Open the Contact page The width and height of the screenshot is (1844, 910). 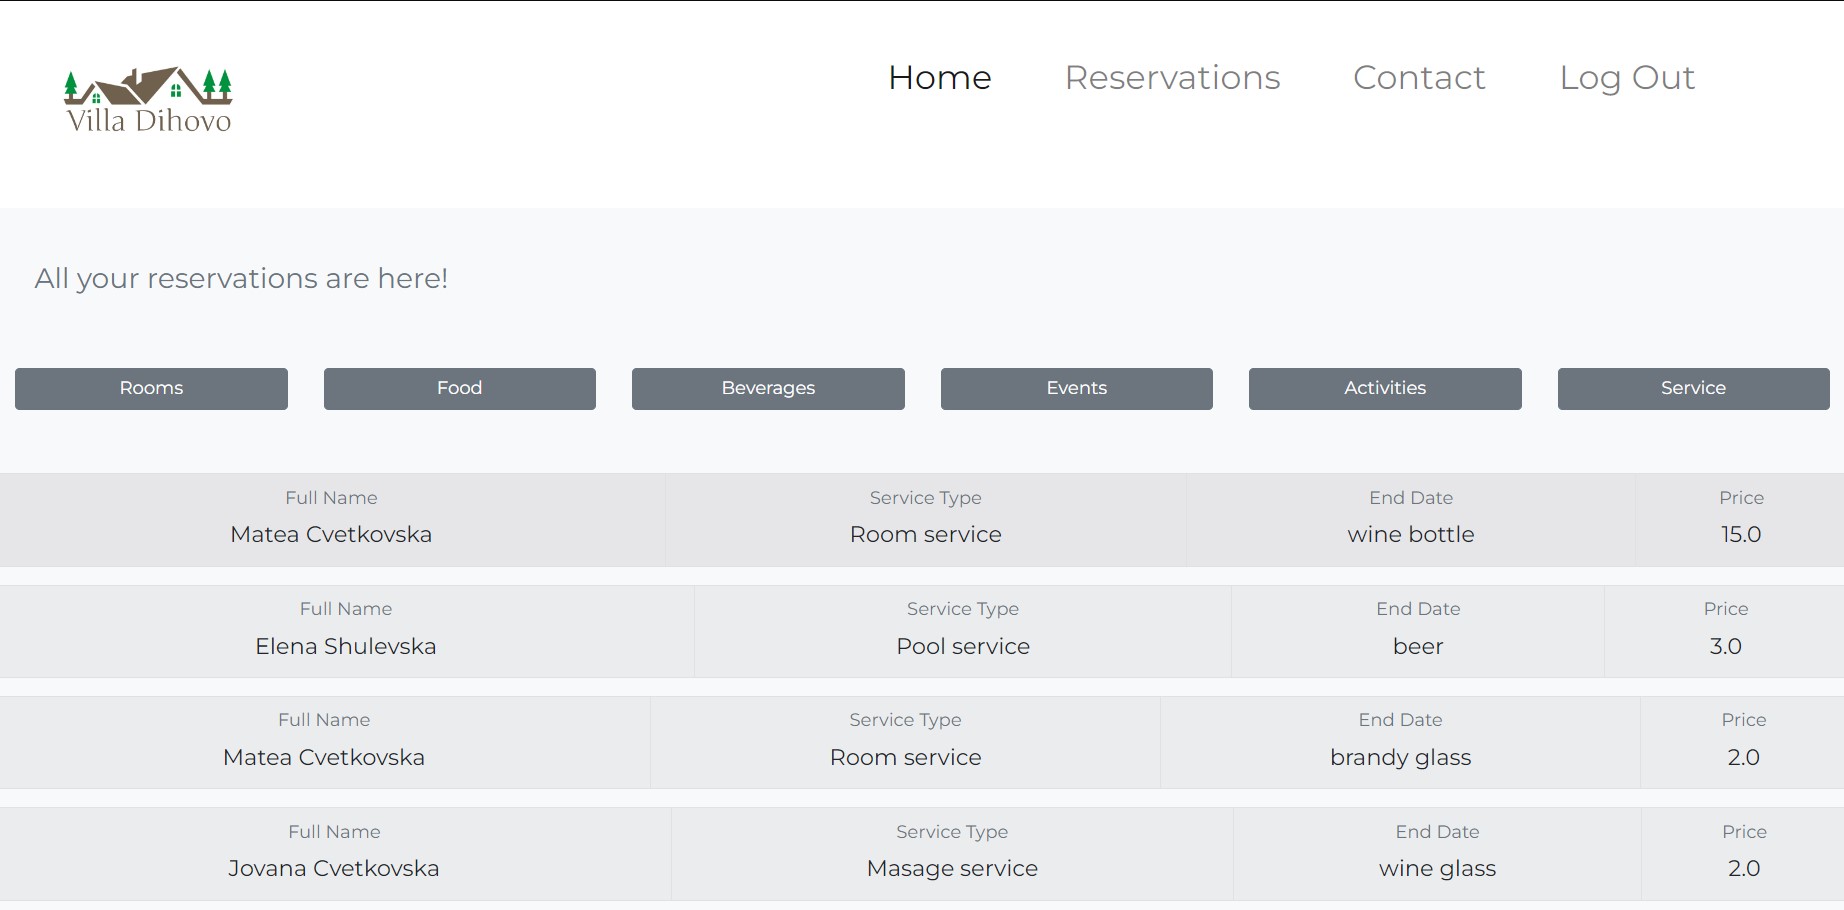click(1418, 78)
